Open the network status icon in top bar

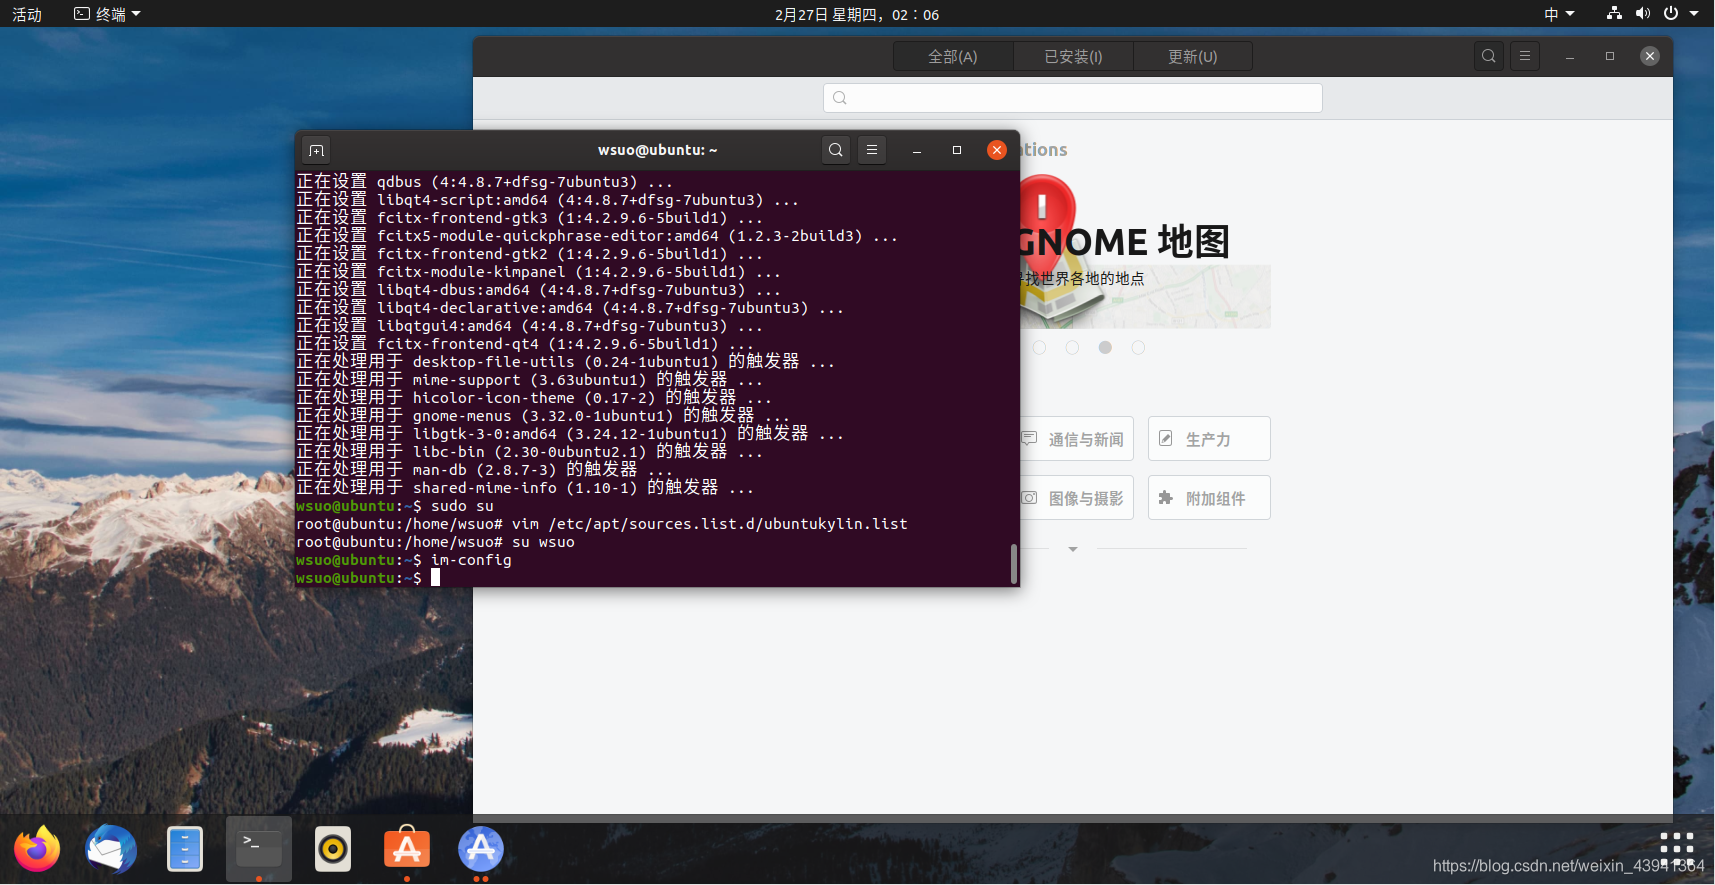click(1614, 13)
